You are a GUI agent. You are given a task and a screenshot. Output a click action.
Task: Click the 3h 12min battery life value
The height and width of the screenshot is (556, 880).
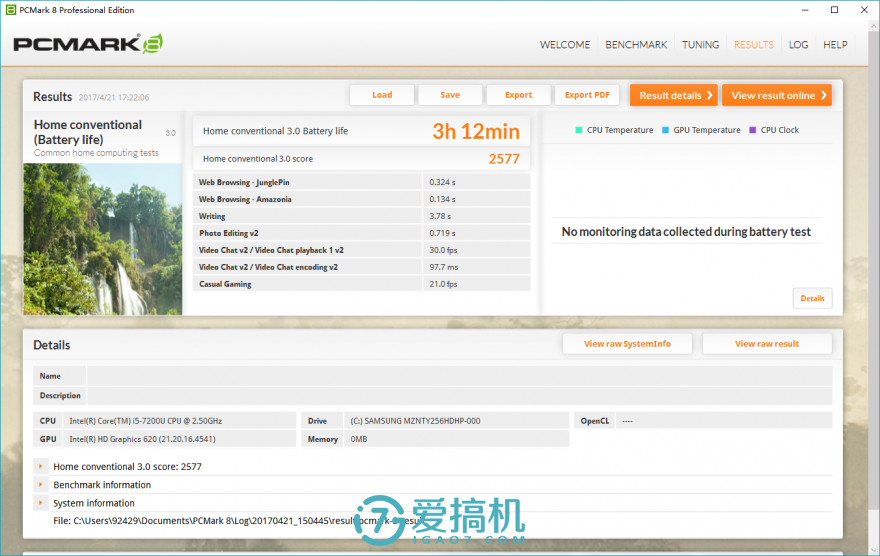476,131
